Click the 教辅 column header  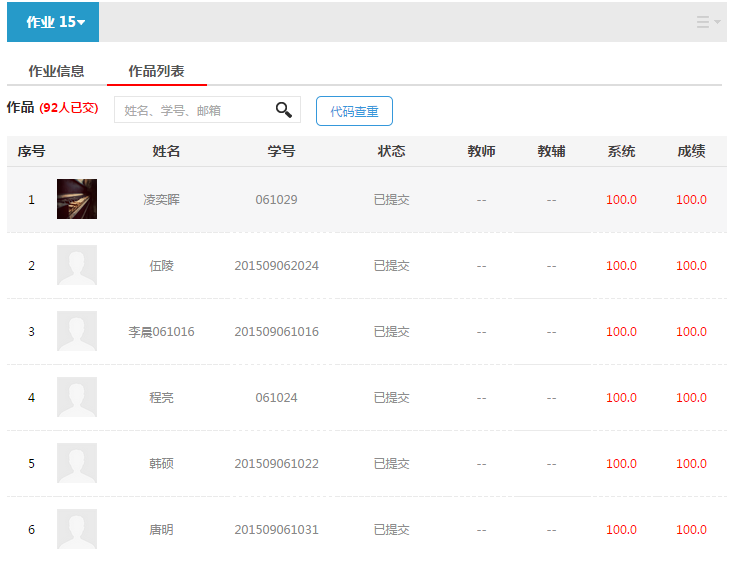pos(551,151)
